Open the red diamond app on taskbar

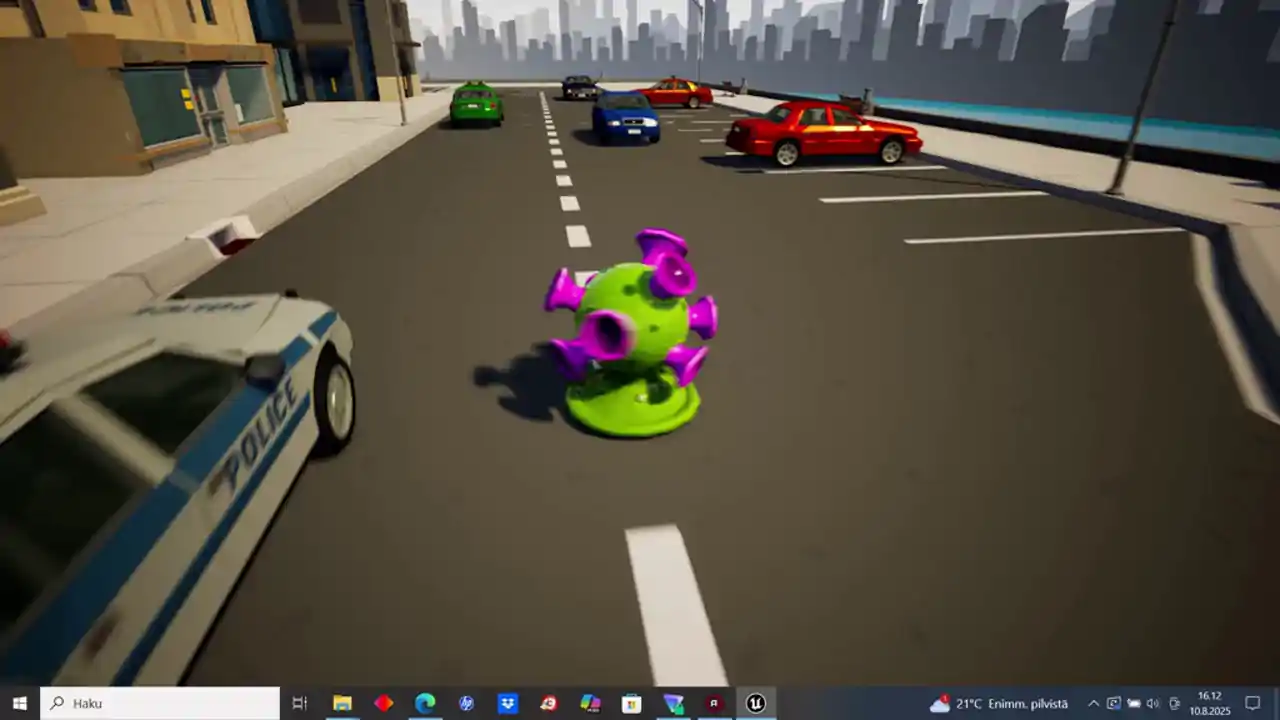(384, 703)
